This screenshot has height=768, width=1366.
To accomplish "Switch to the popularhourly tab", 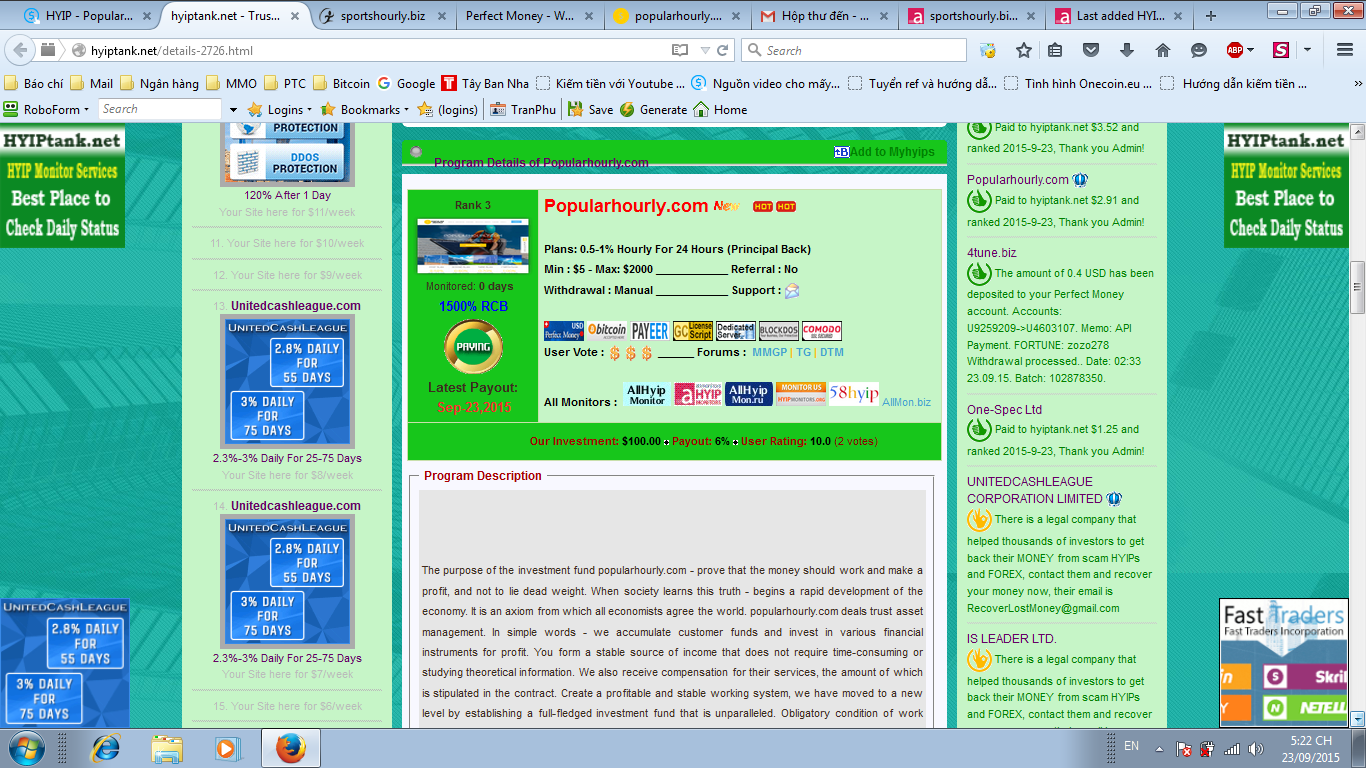I will tap(679, 16).
